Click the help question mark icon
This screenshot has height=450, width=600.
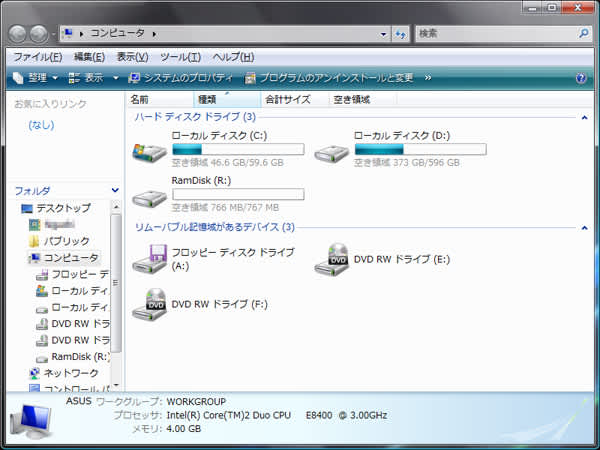[x=581, y=78]
